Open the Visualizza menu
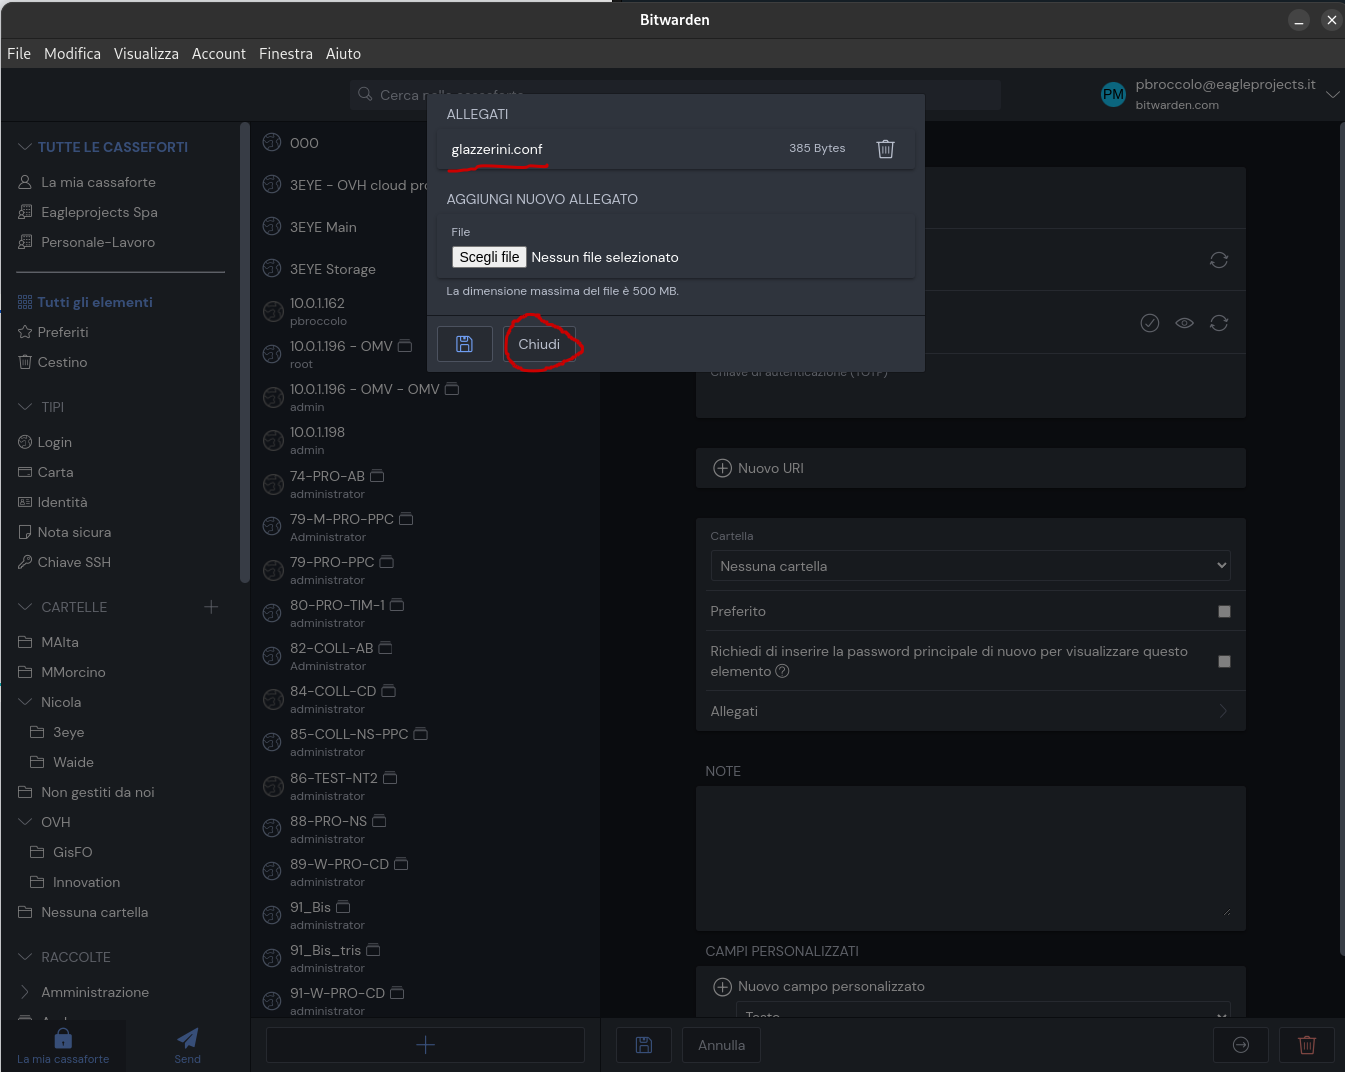The width and height of the screenshot is (1345, 1072). [146, 54]
